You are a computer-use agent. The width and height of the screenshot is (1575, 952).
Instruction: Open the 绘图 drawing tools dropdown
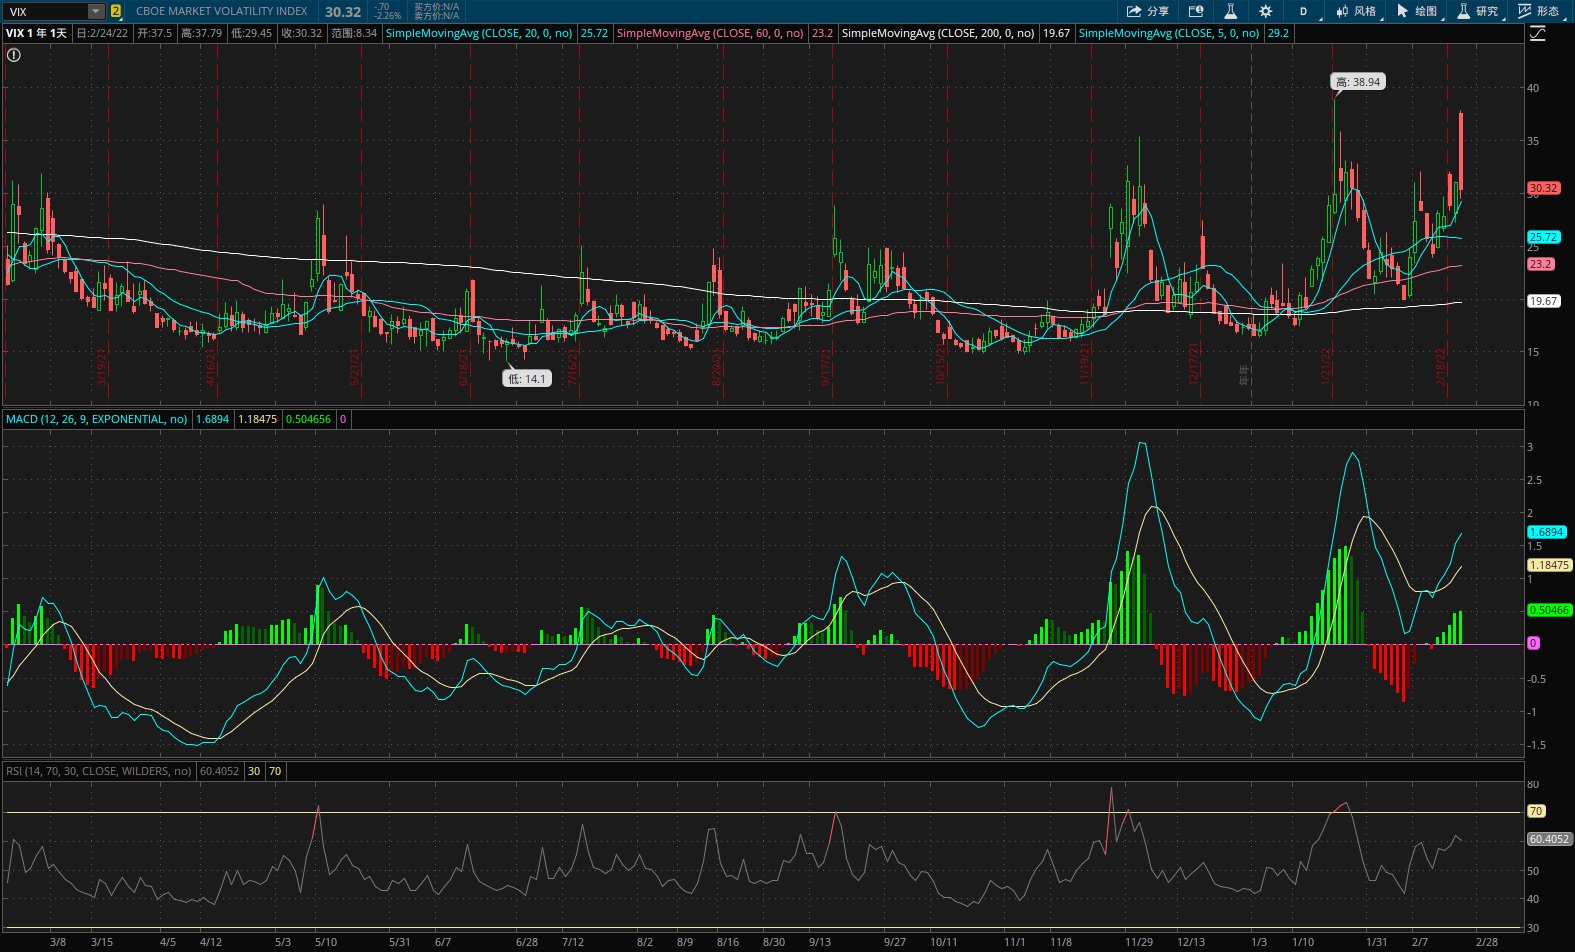coord(1418,11)
